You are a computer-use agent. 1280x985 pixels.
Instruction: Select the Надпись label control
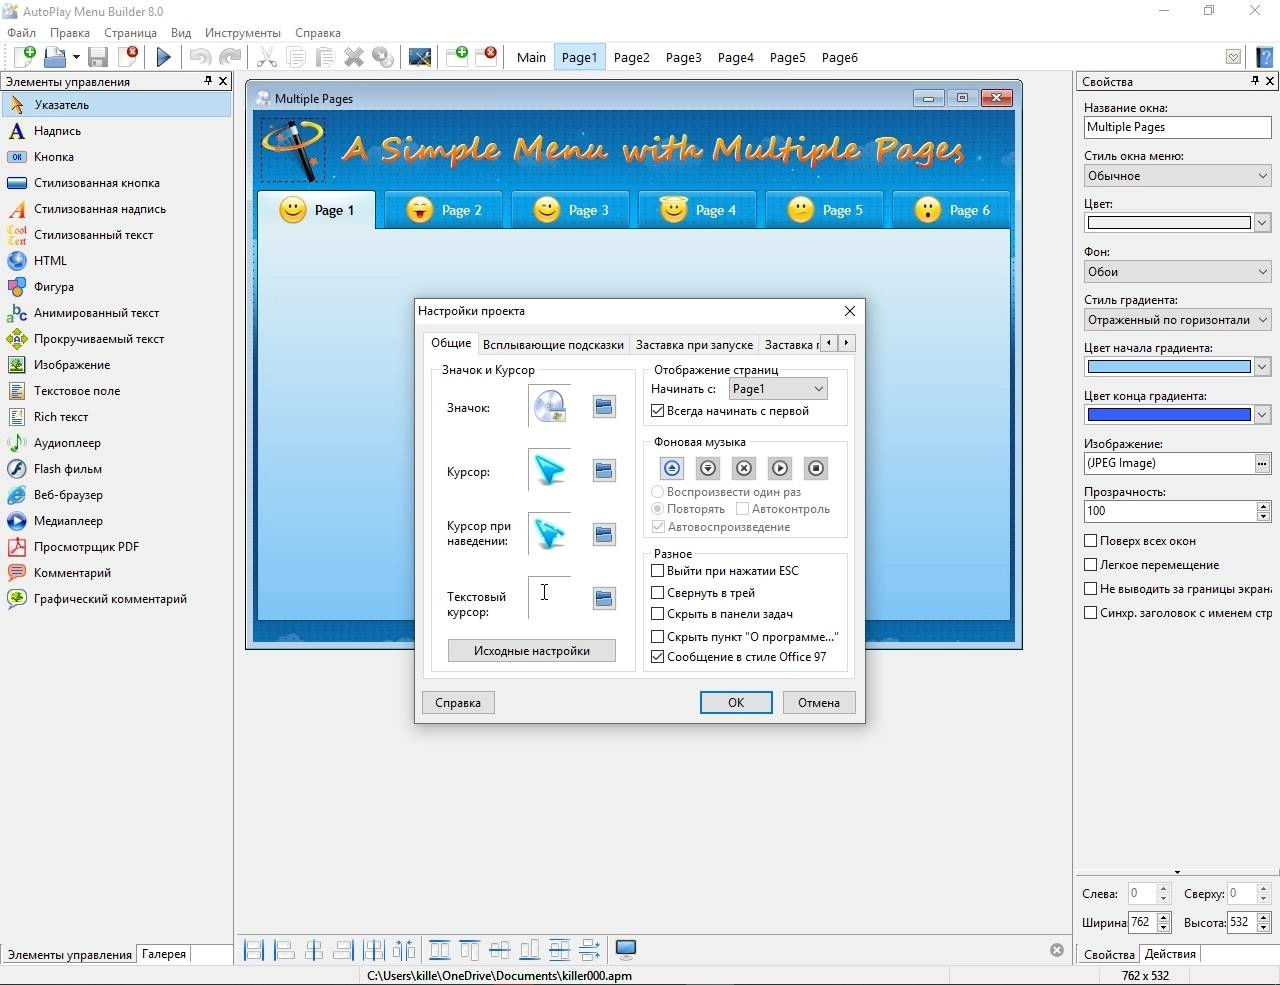[x=116, y=130]
